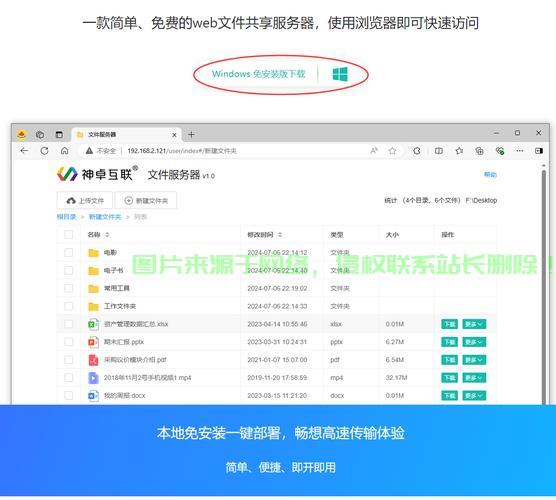The height and width of the screenshot is (500, 556).
Task: Open split screen icon in toolbar
Action: tap(439, 151)
